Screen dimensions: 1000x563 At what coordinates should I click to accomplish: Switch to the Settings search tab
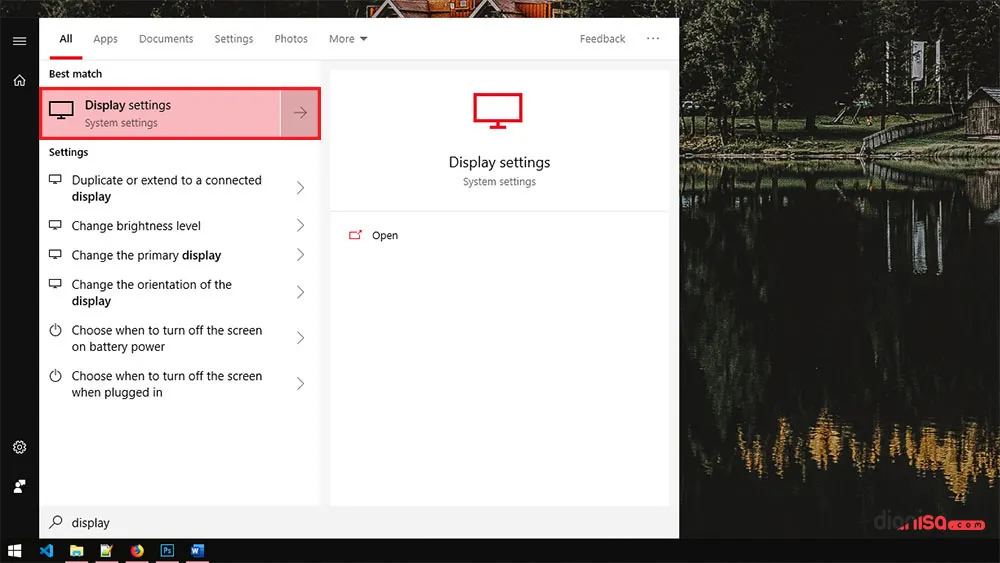click(233, 39)
